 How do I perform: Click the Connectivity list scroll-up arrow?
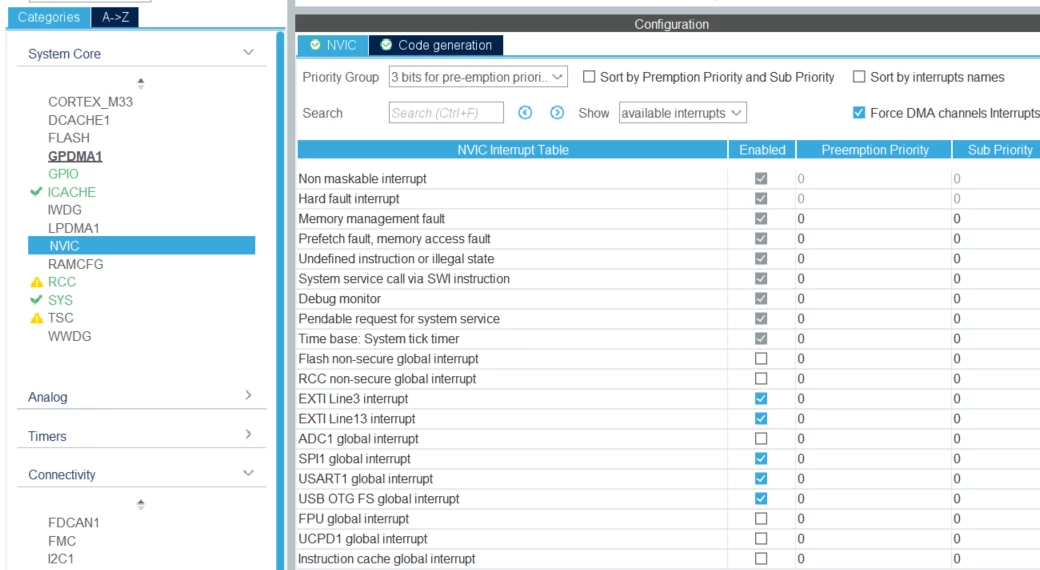141,504
